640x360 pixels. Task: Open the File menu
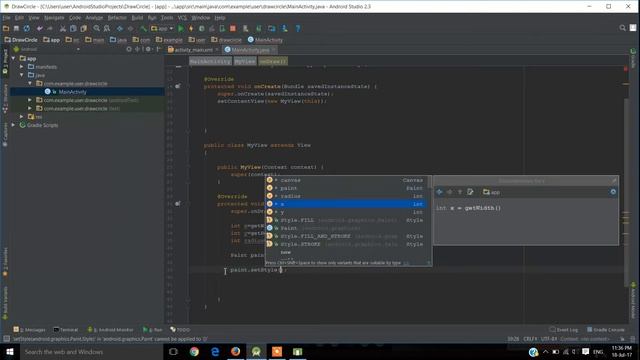pos(7,18)
